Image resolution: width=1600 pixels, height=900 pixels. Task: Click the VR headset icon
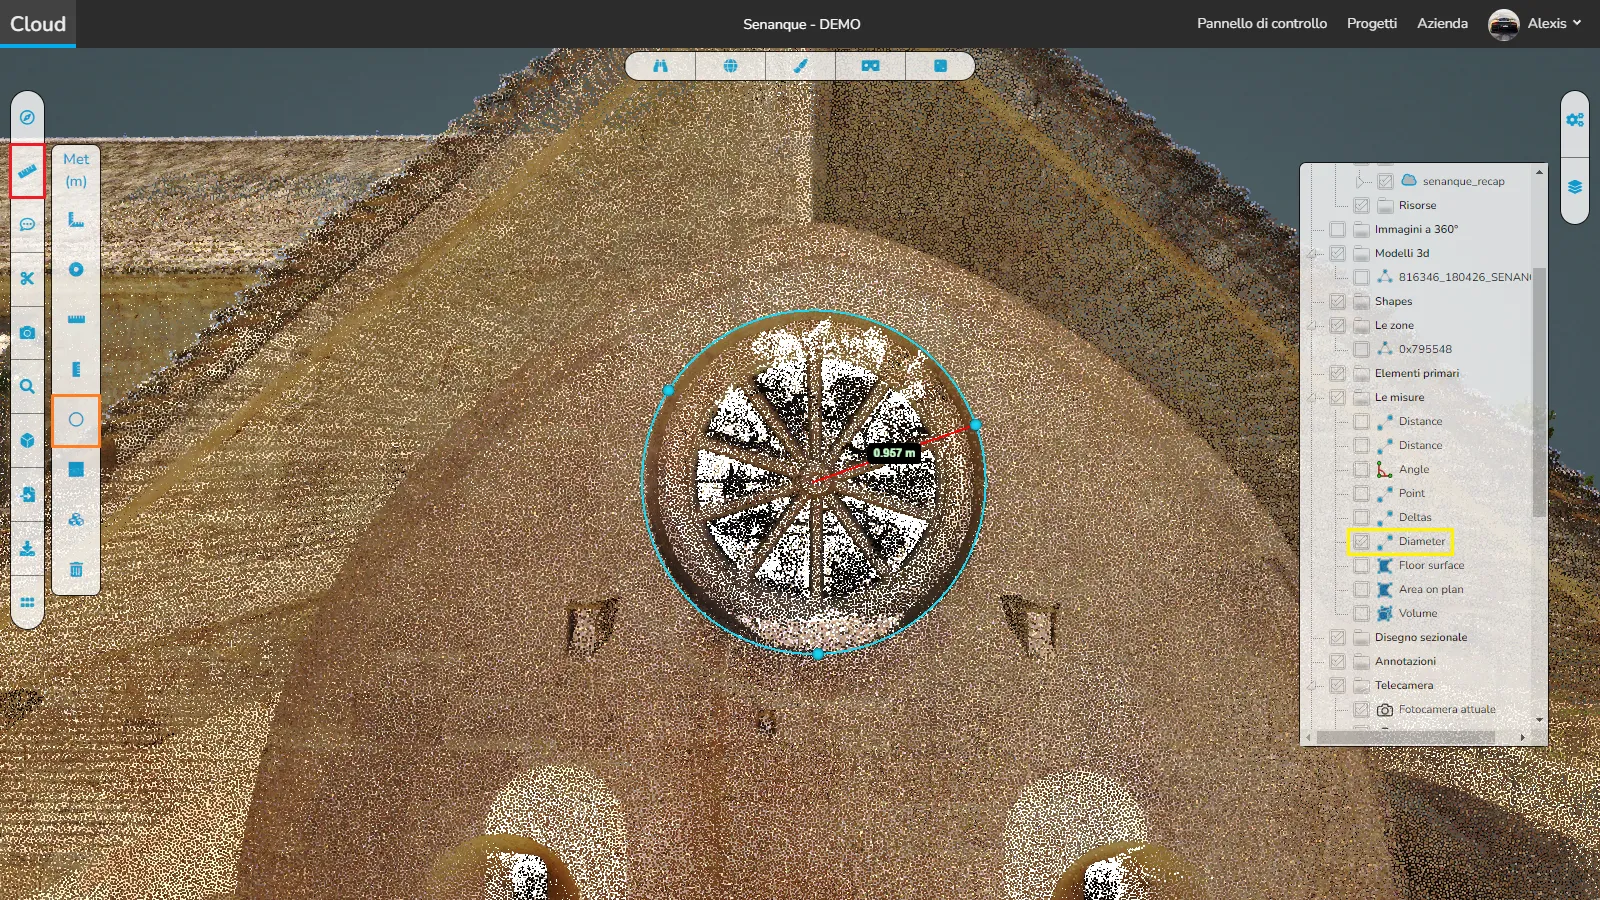[x=870, y=66]
